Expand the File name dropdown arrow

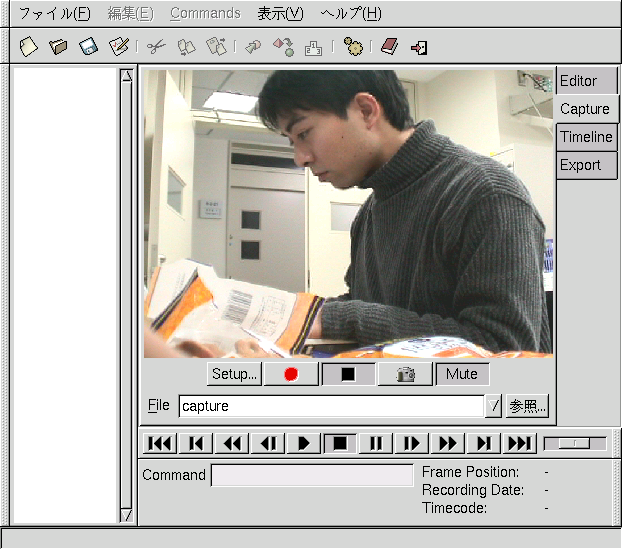[x=493, y=406]
